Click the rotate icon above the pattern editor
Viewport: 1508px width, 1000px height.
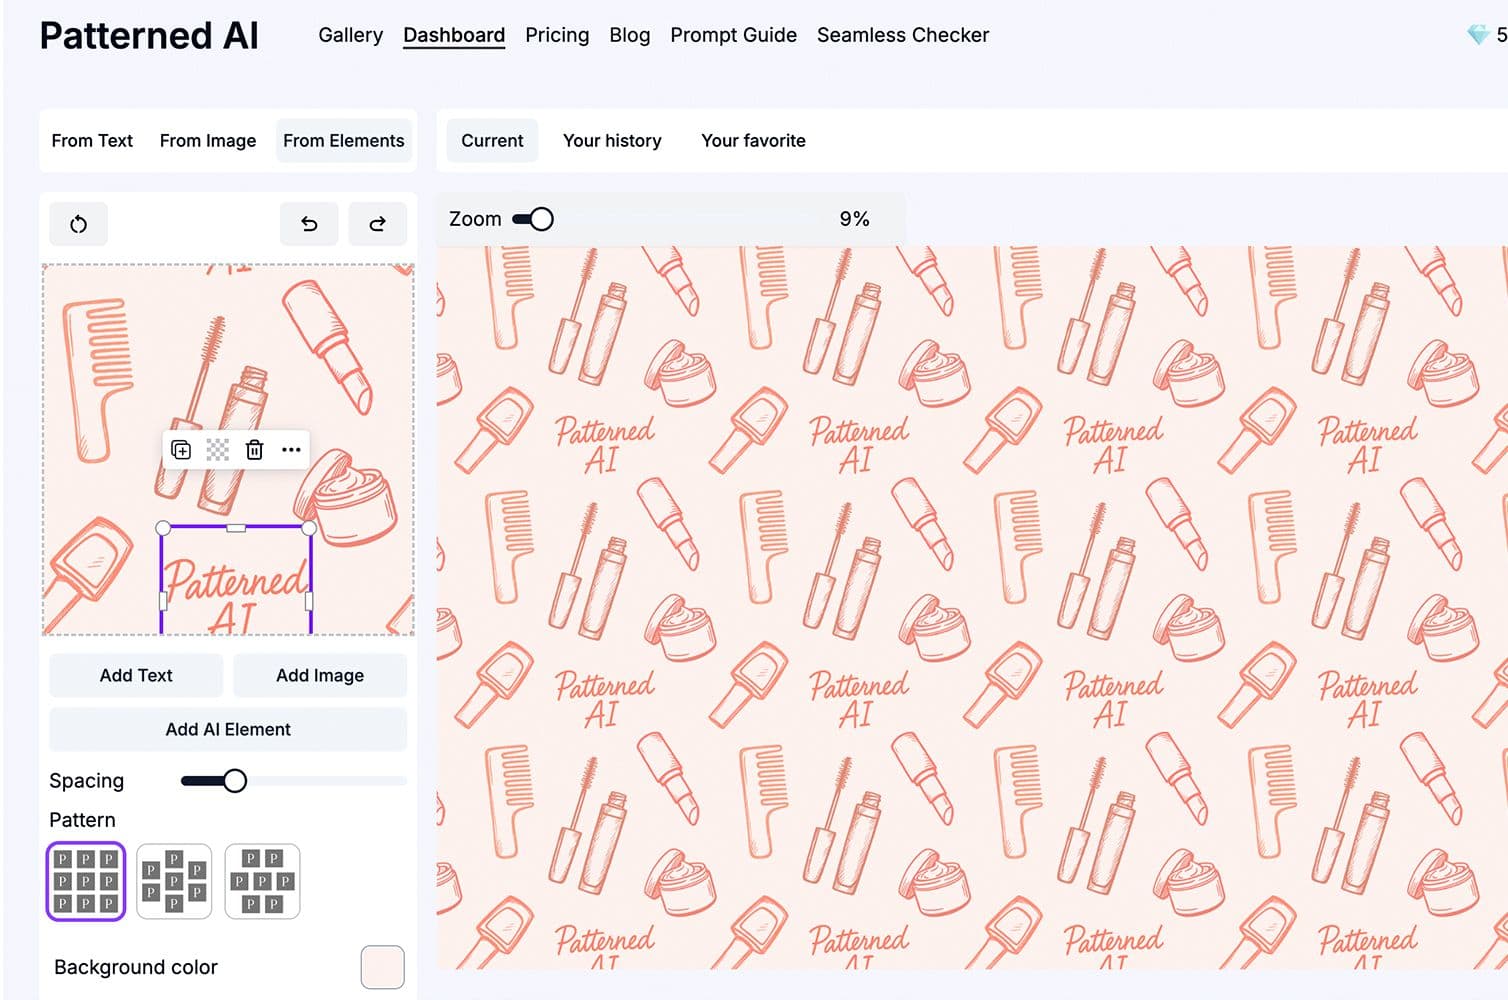(x=78, y=223)
